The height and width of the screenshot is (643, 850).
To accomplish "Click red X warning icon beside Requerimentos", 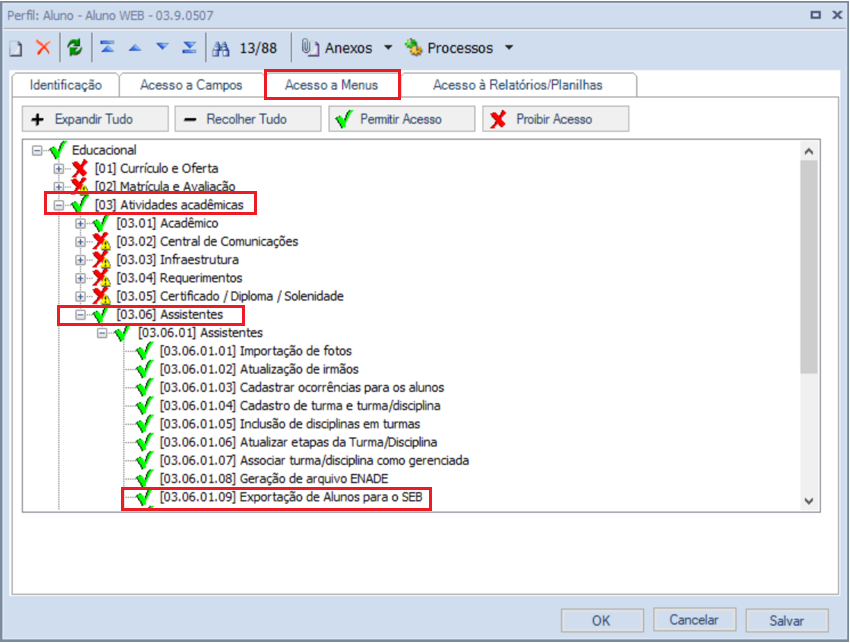I will pyautogui.click(x=101, y=278).
